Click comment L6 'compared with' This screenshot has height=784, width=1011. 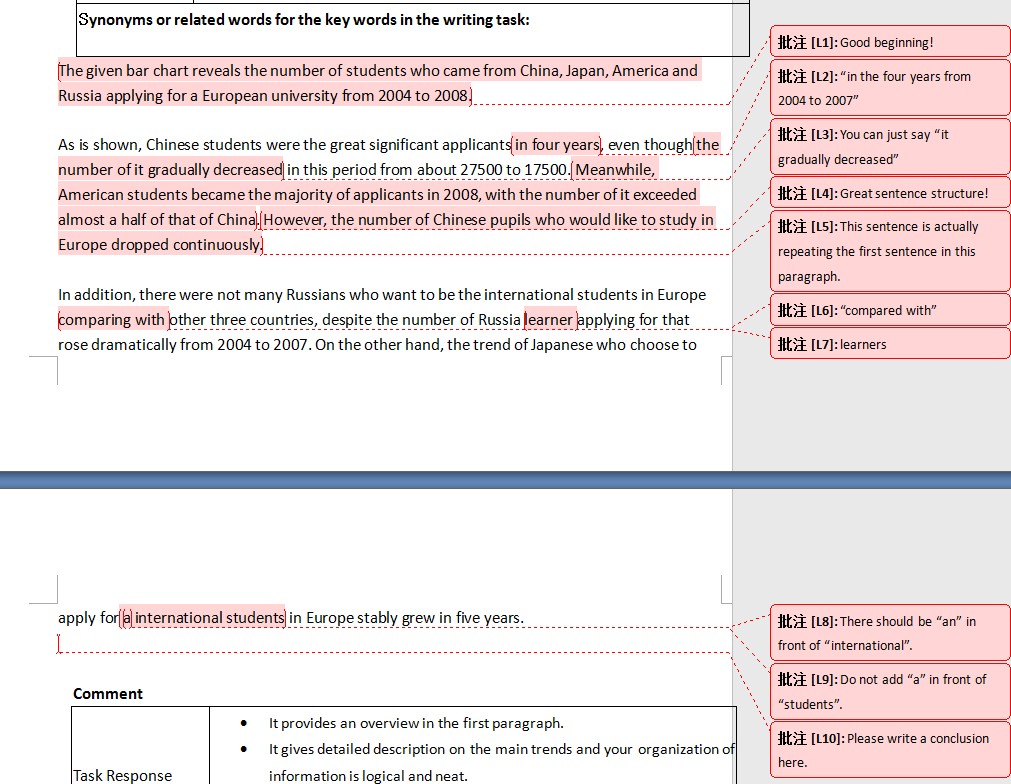tap(890, 310)
